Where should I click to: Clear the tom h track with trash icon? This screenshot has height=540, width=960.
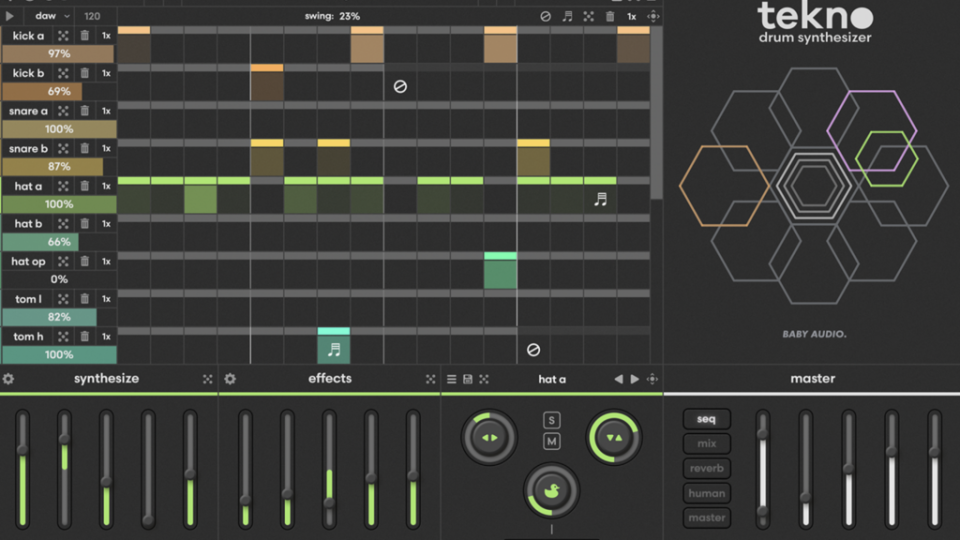tap(84, 336)
